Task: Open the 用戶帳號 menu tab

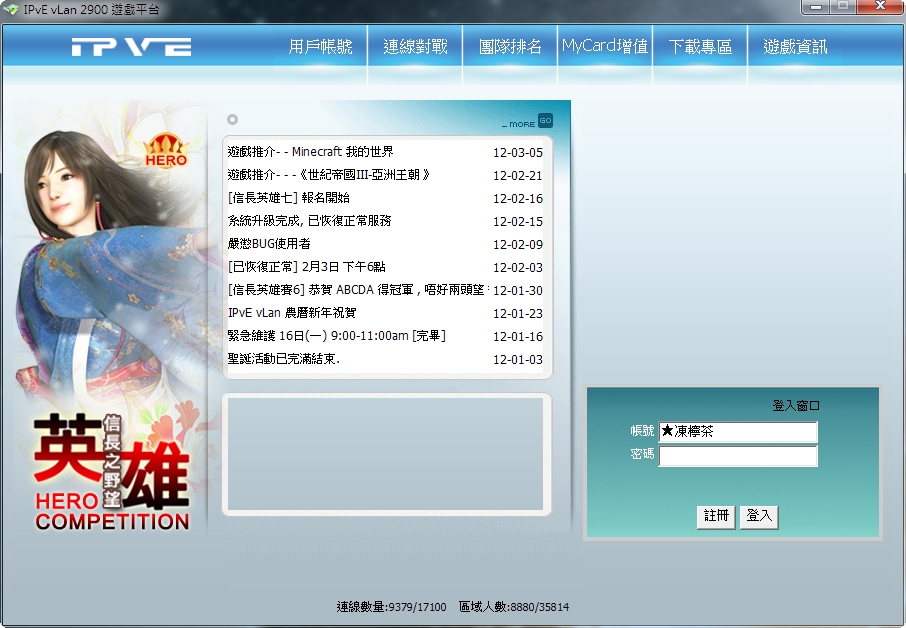Action: tap(320, 46)
